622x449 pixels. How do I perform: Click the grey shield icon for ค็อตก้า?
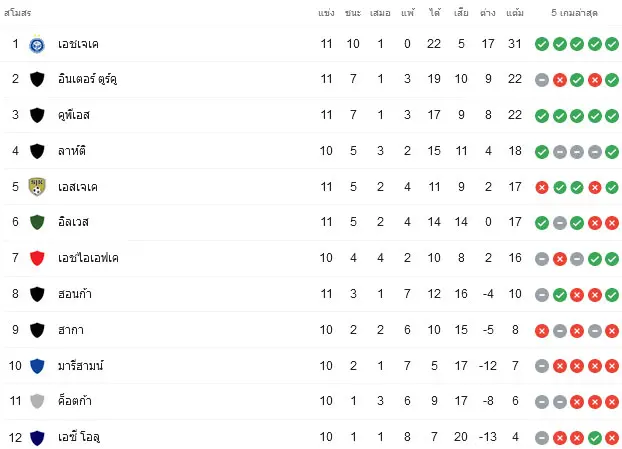point(37,401)
